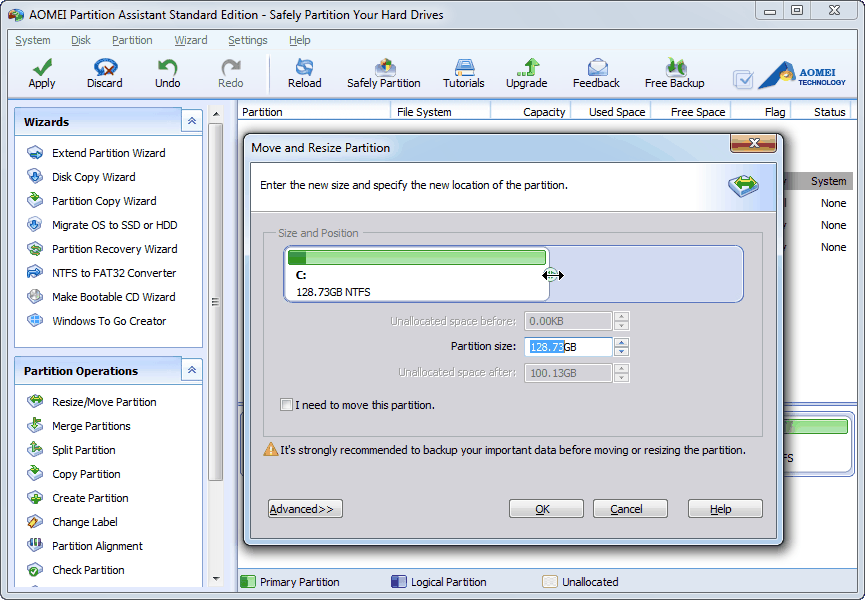Open the Tutorials toolbar icon

[464, 67]
